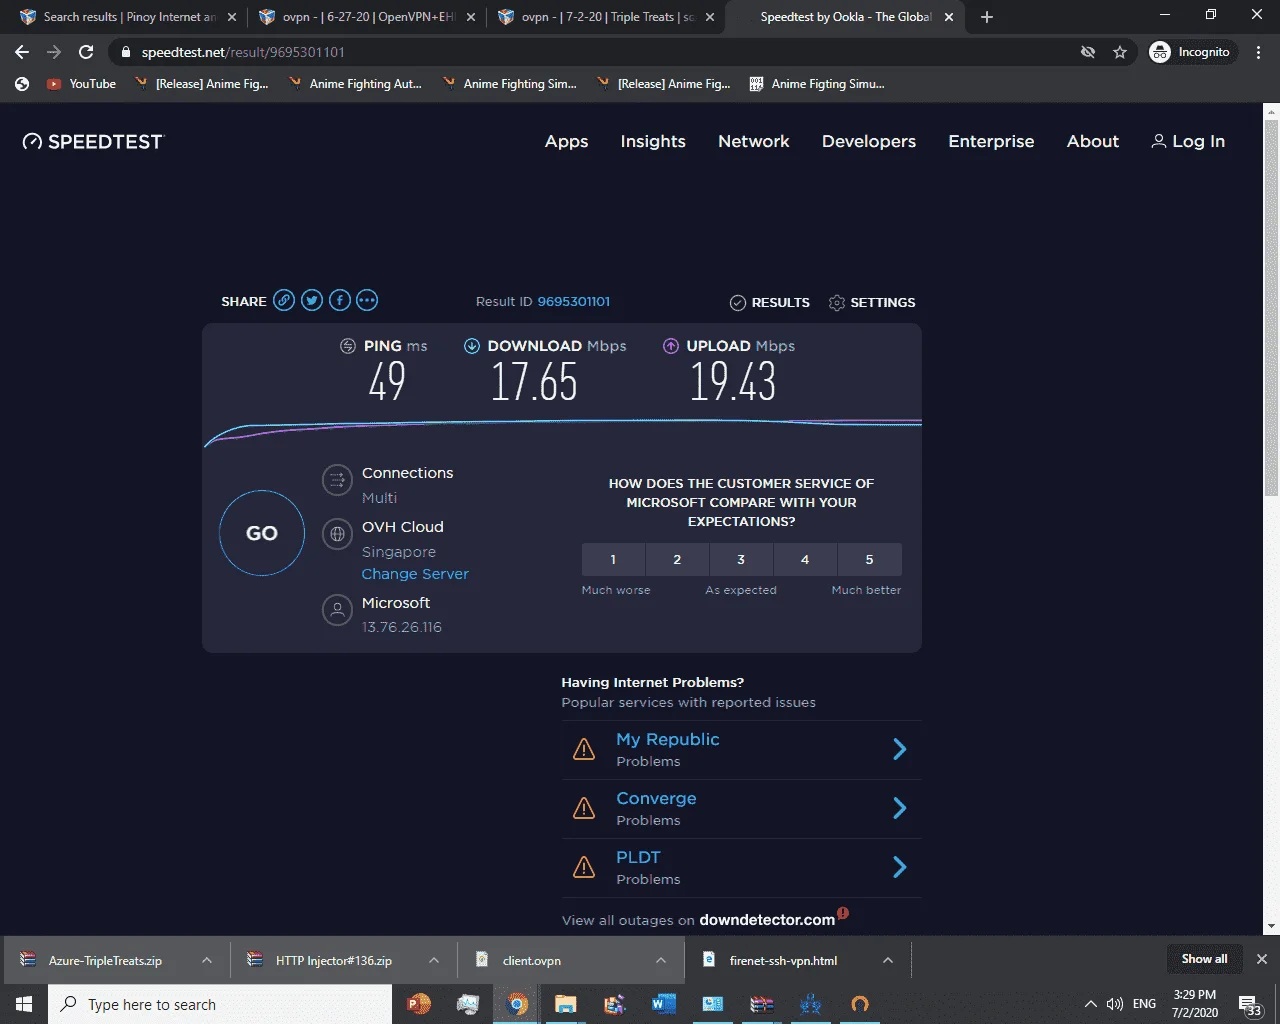Open the notification center icon
The height and width of the screenshot is (1024, 1280).
coord(1250,1005)
